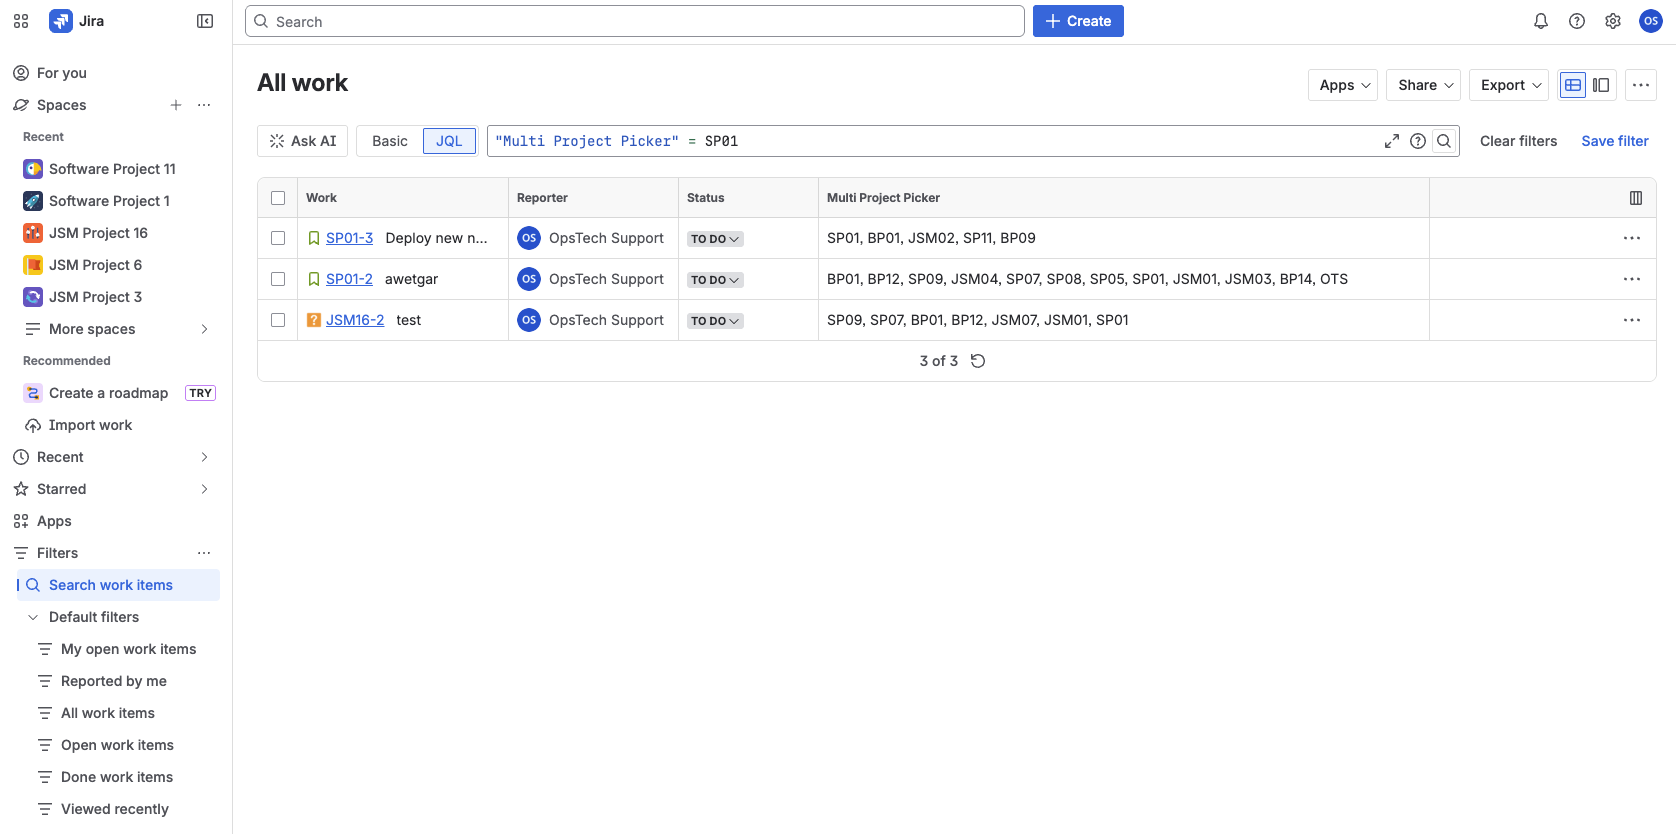Select Search work items
This screenshot has width=1676, height=834.
point(118,585)
